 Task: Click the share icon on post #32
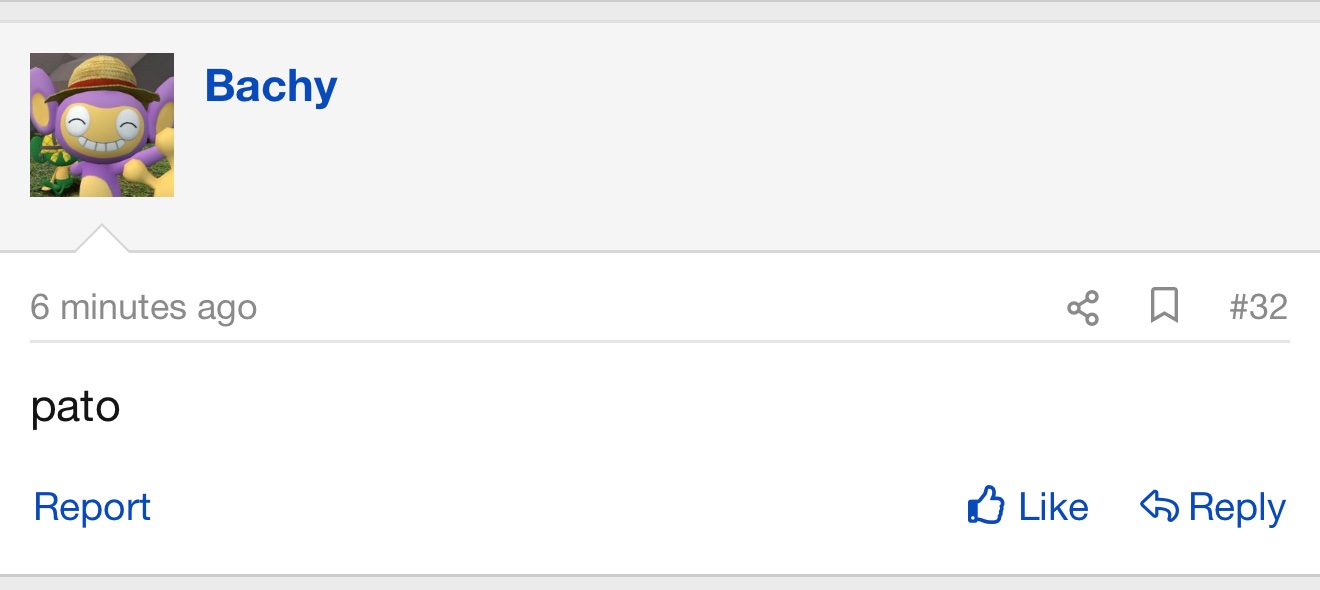1083,307
